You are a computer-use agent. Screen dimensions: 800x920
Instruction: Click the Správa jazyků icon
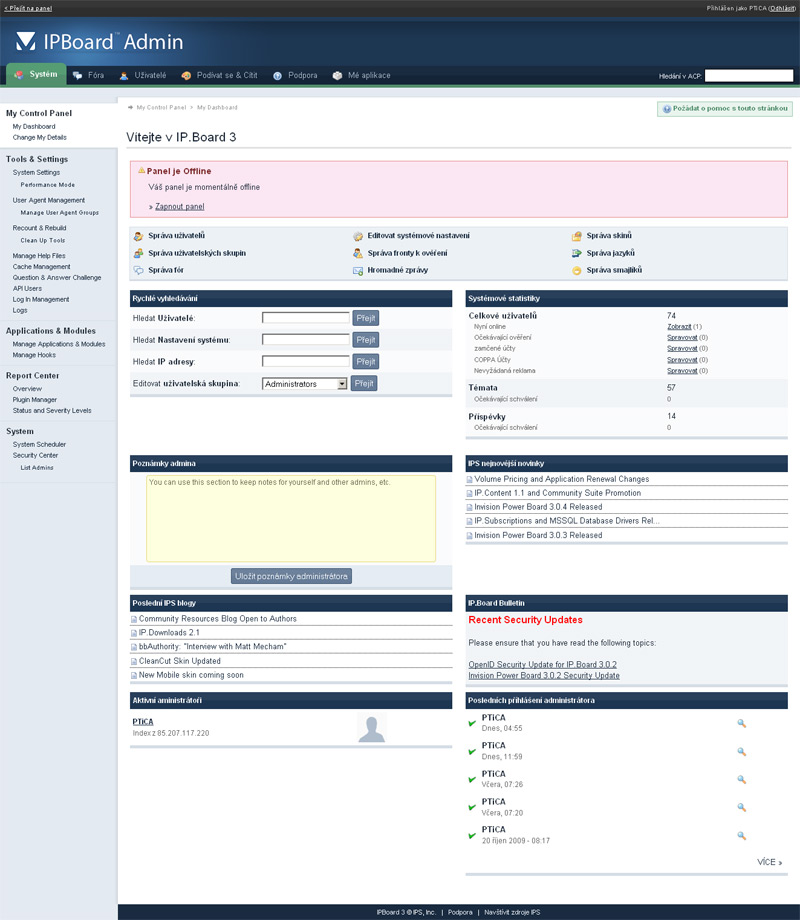coord(577,253)
